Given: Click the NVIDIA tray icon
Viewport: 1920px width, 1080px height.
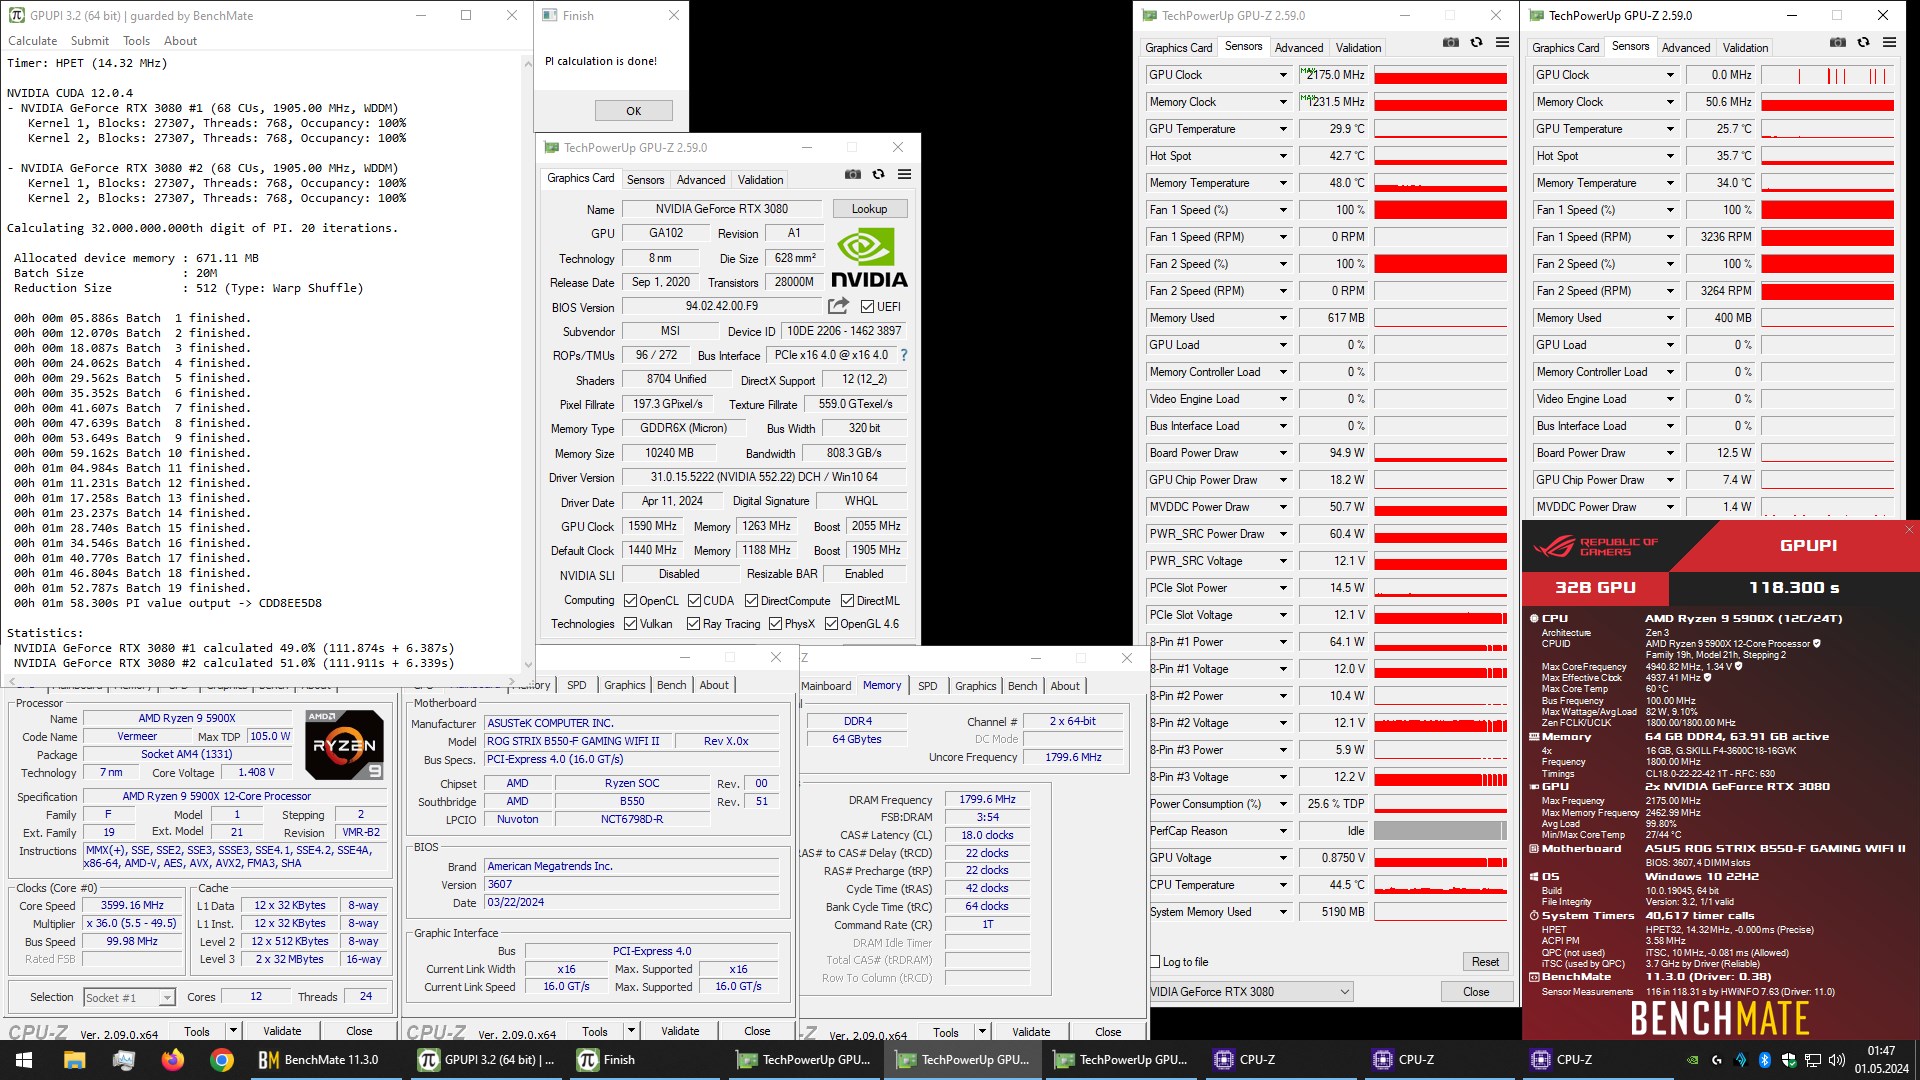Looking at the screenshot, I should [1692, 1060].
